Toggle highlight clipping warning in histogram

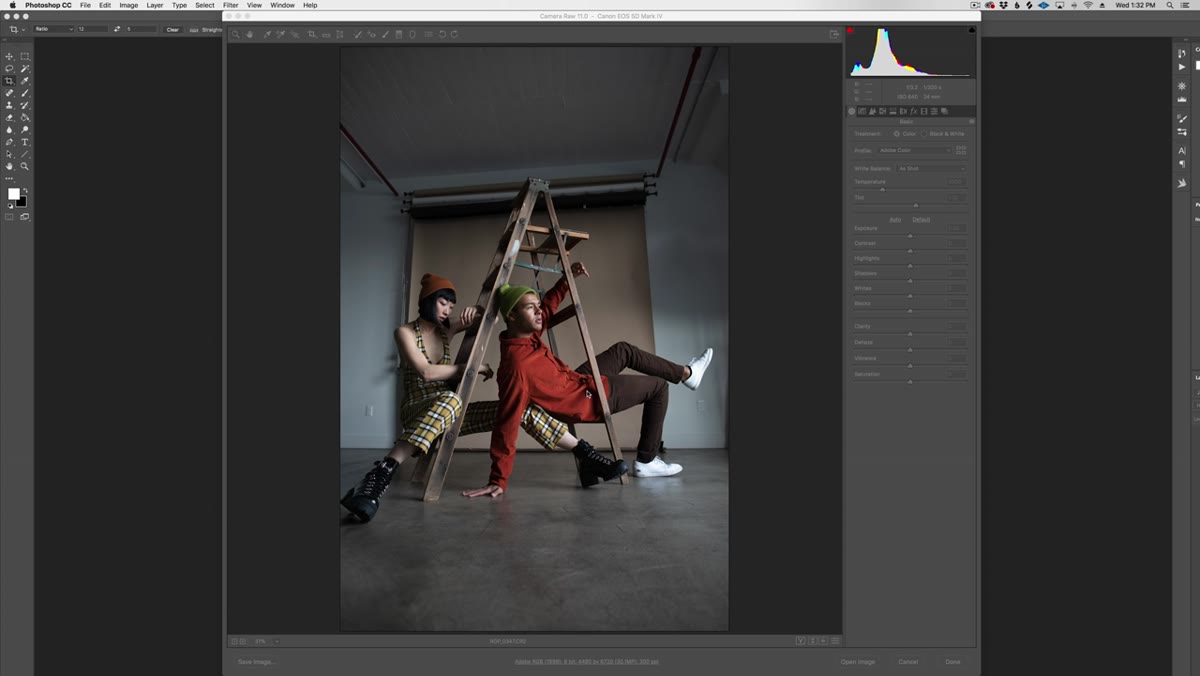coord(972,30)
